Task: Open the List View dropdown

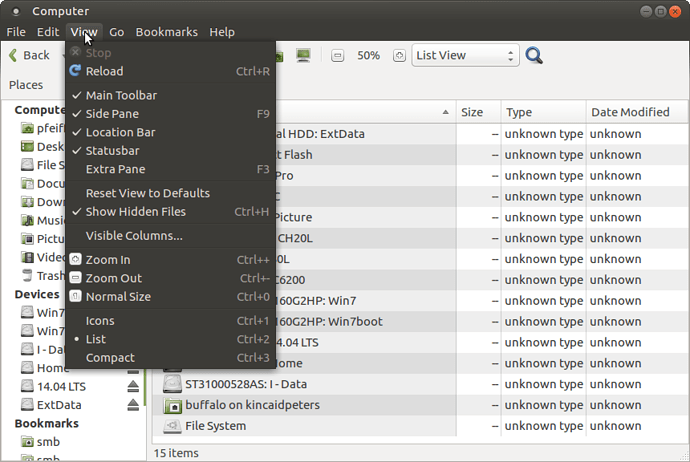Action: coord(466,56)
